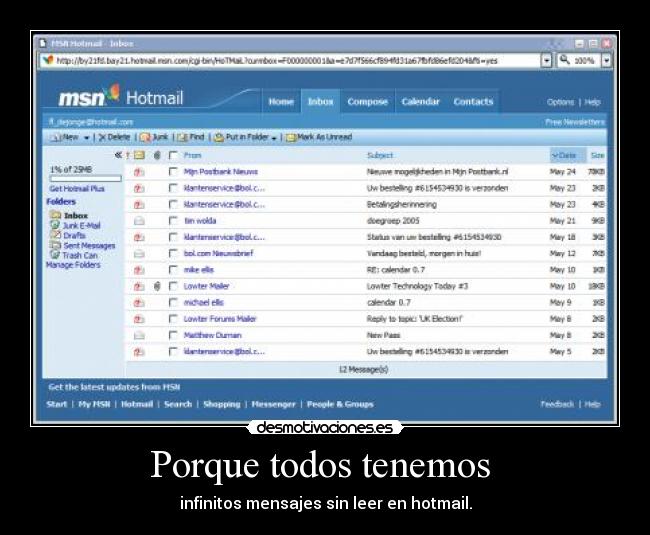Click the Search footer link
This screenshot has width=650, height=535.
click(x=178, y=404)
